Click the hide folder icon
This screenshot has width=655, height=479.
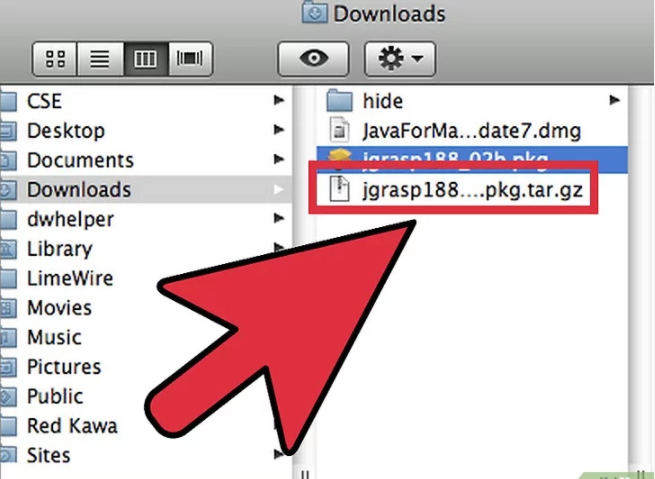tap(342, 101)
